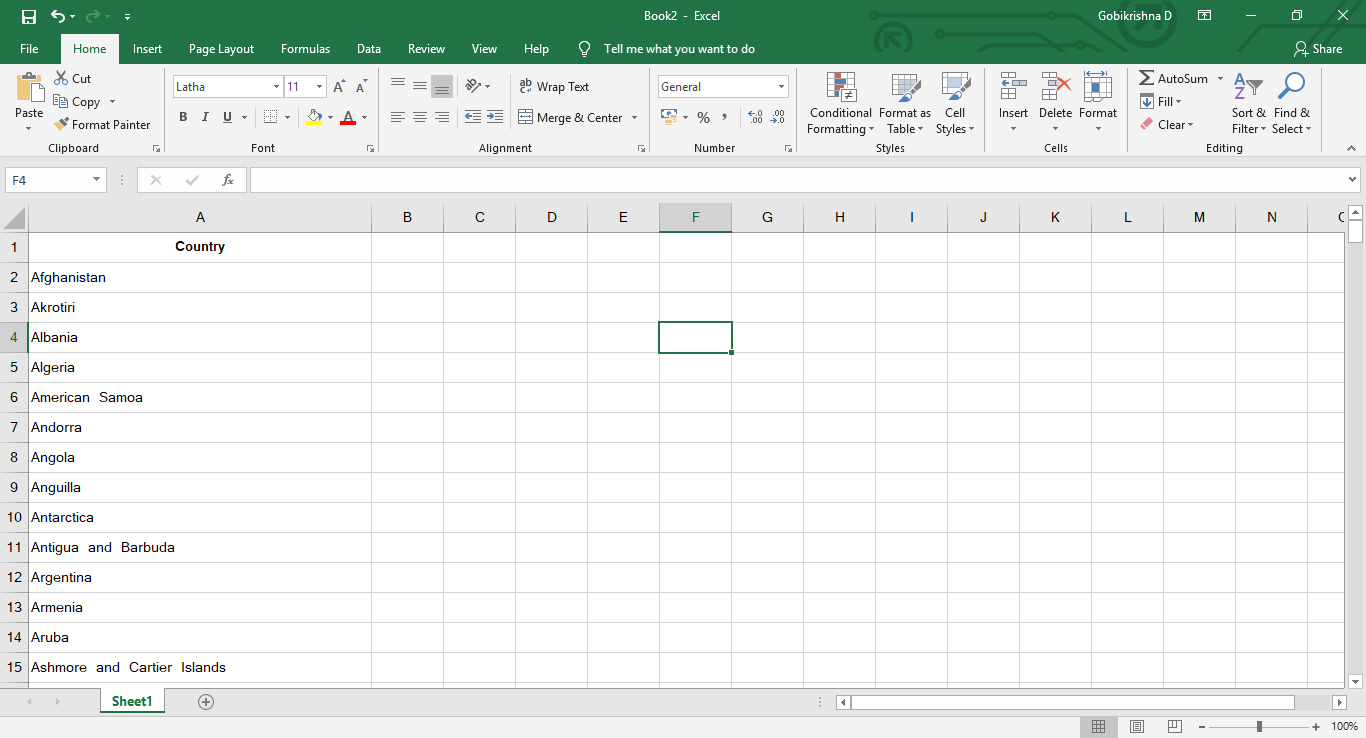Toggle Center alignment
Viewport: 1366px width, 738px height.
point(420,117)
